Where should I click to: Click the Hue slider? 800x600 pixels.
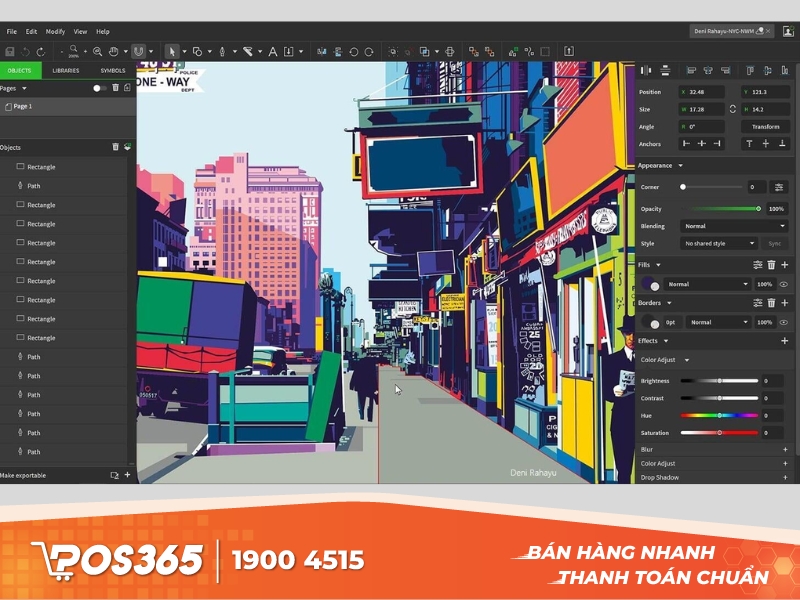point(719,416)
